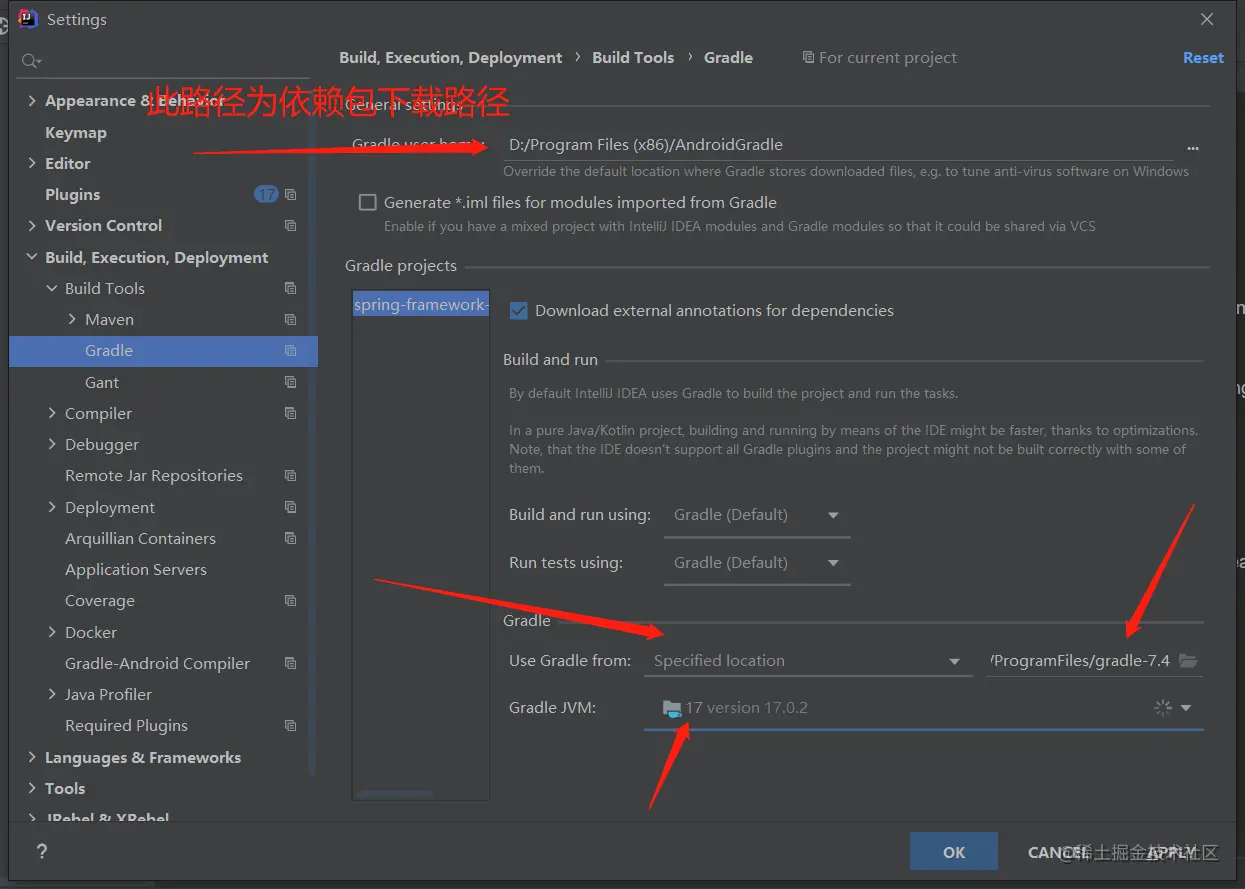Click the help question mark icon
The width and height of the screenshot is (1245, 889).
pos(42,851)
